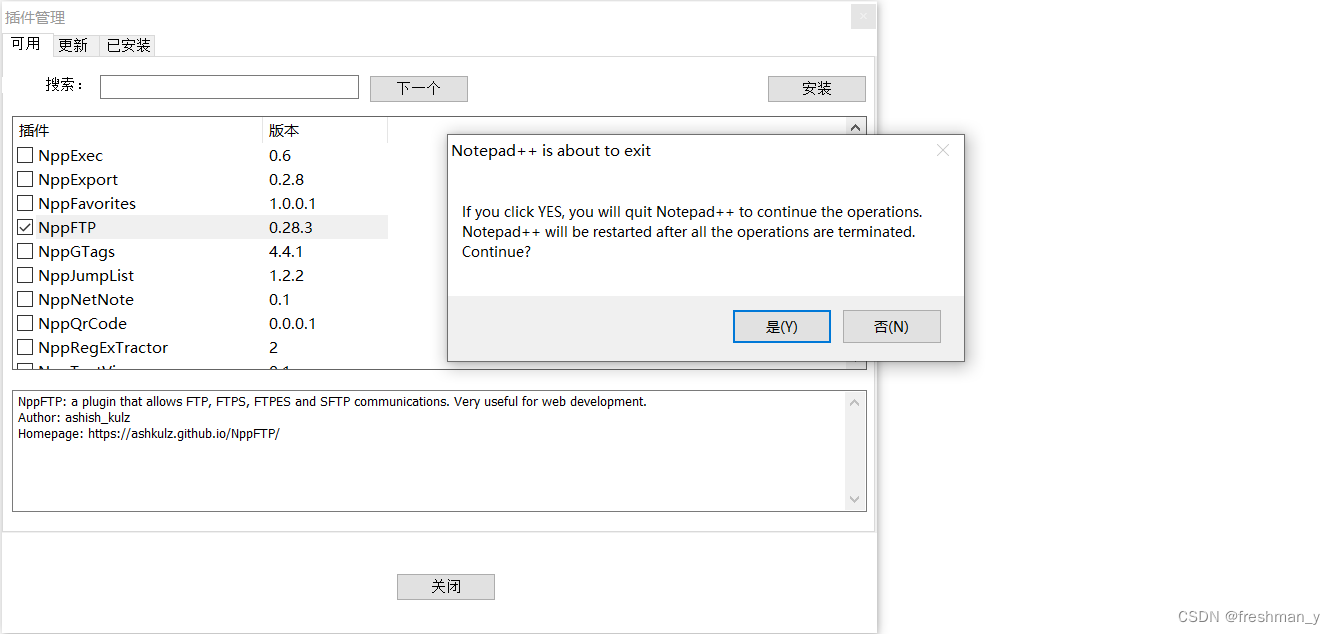Open the 已安装 tab
The height and width of the screenshot is (634, 1335).
point(127,44)
